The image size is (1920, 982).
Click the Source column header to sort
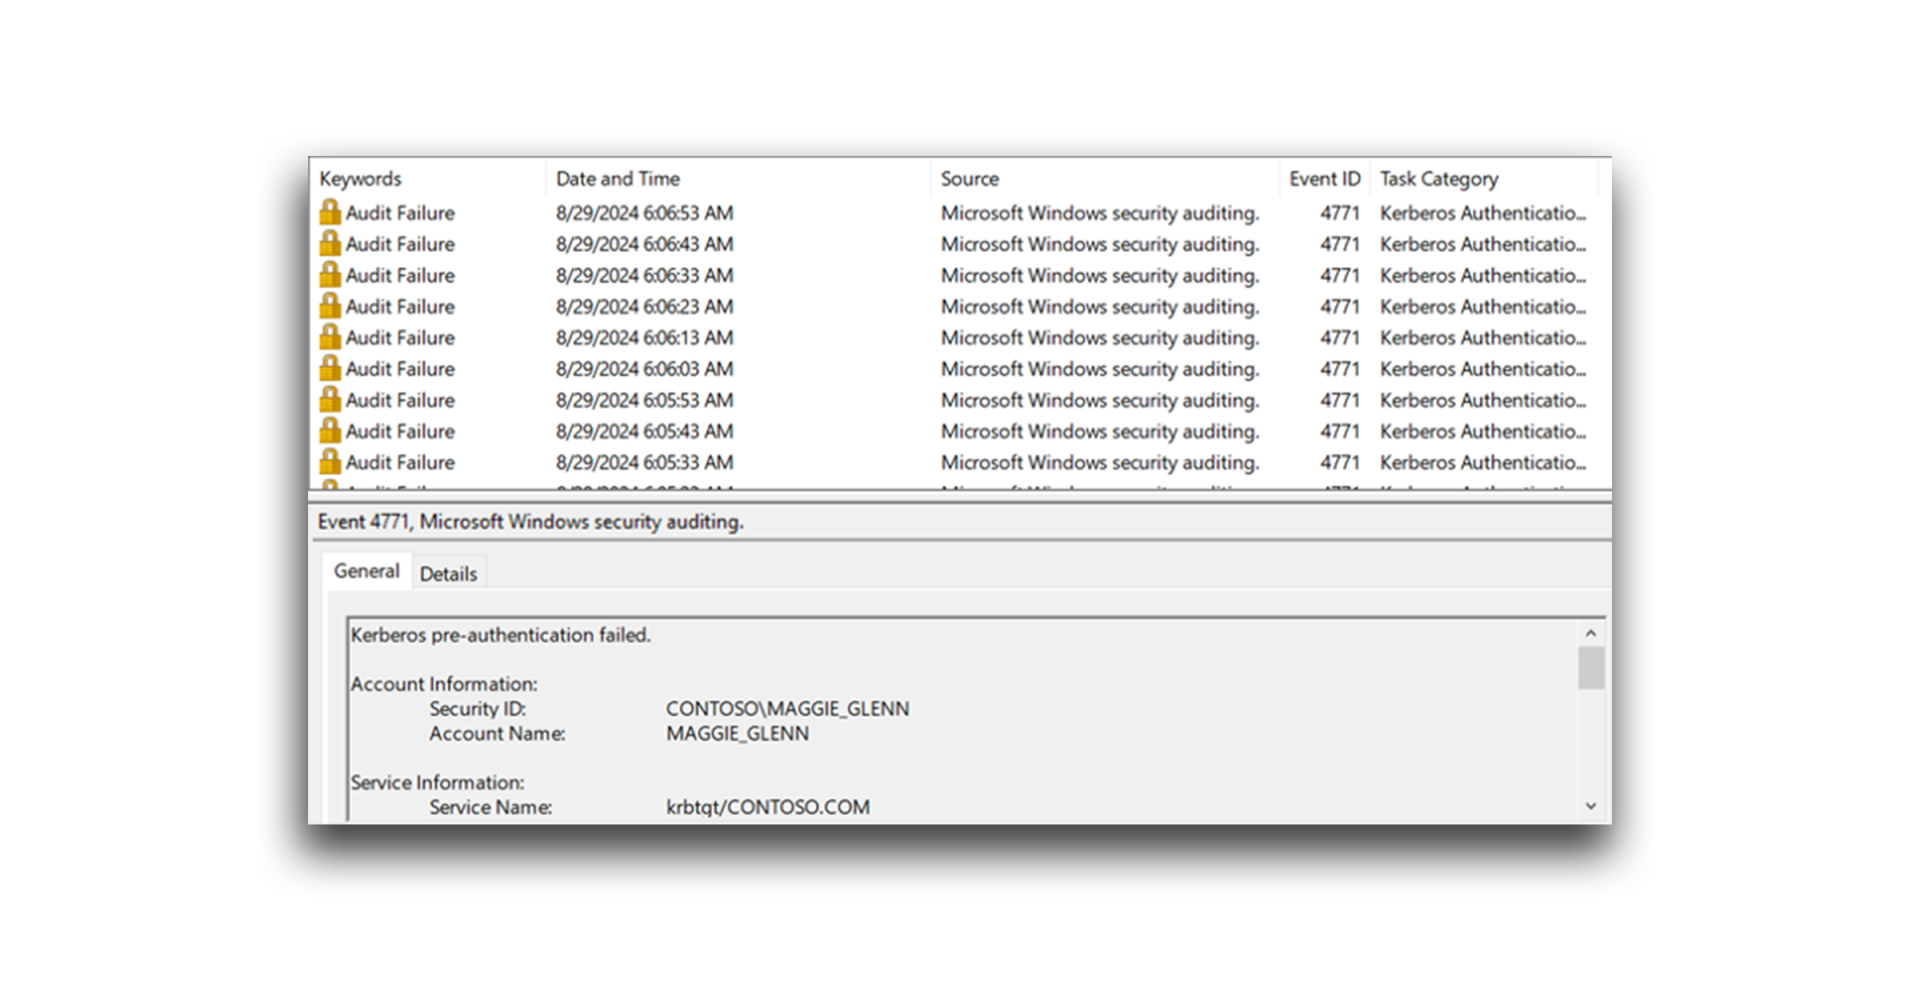(x=968, y=178)
